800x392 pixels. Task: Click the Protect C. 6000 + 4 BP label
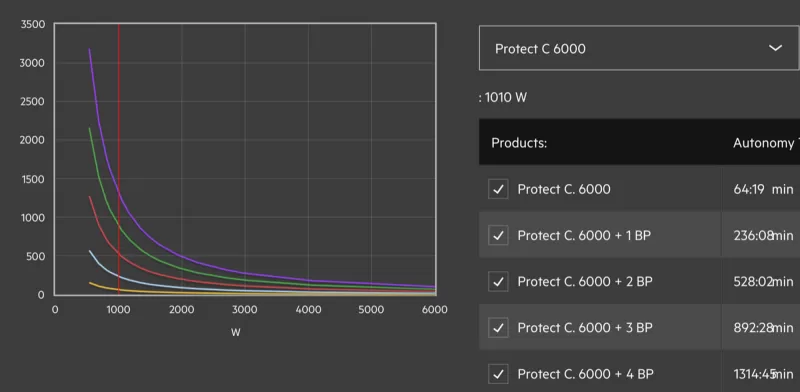tap(585, 374)
